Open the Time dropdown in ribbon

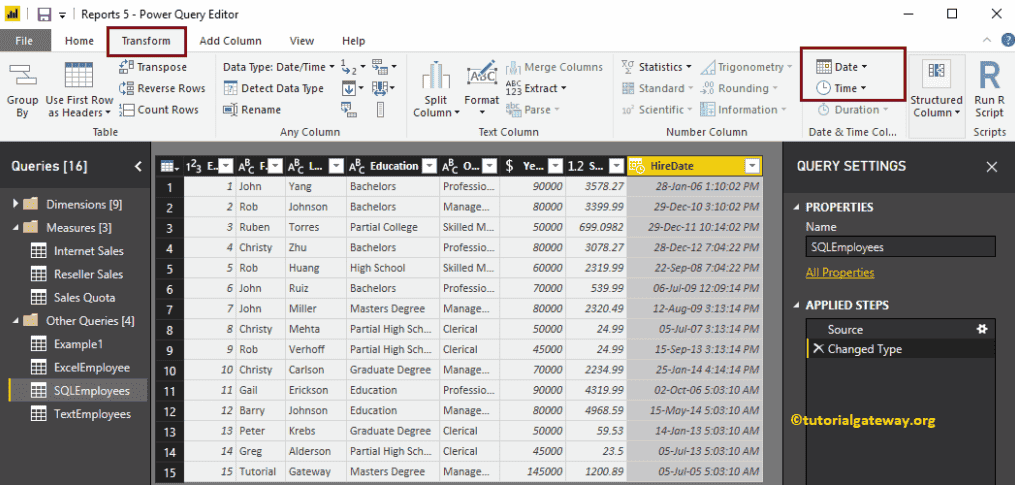(842, 88)
